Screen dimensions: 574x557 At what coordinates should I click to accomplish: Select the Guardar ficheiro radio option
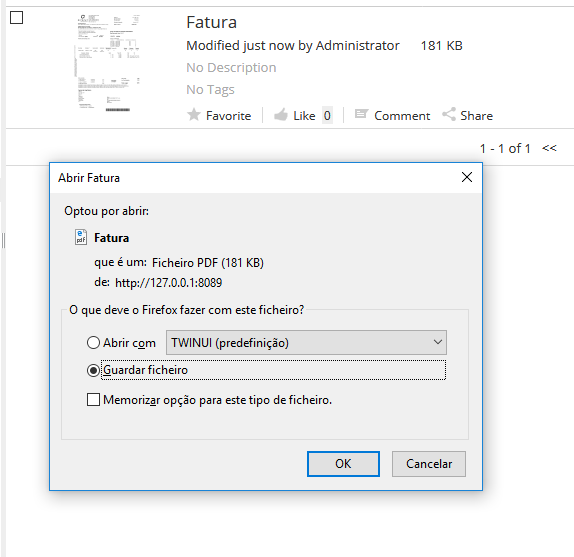click(x=93, y=370)
